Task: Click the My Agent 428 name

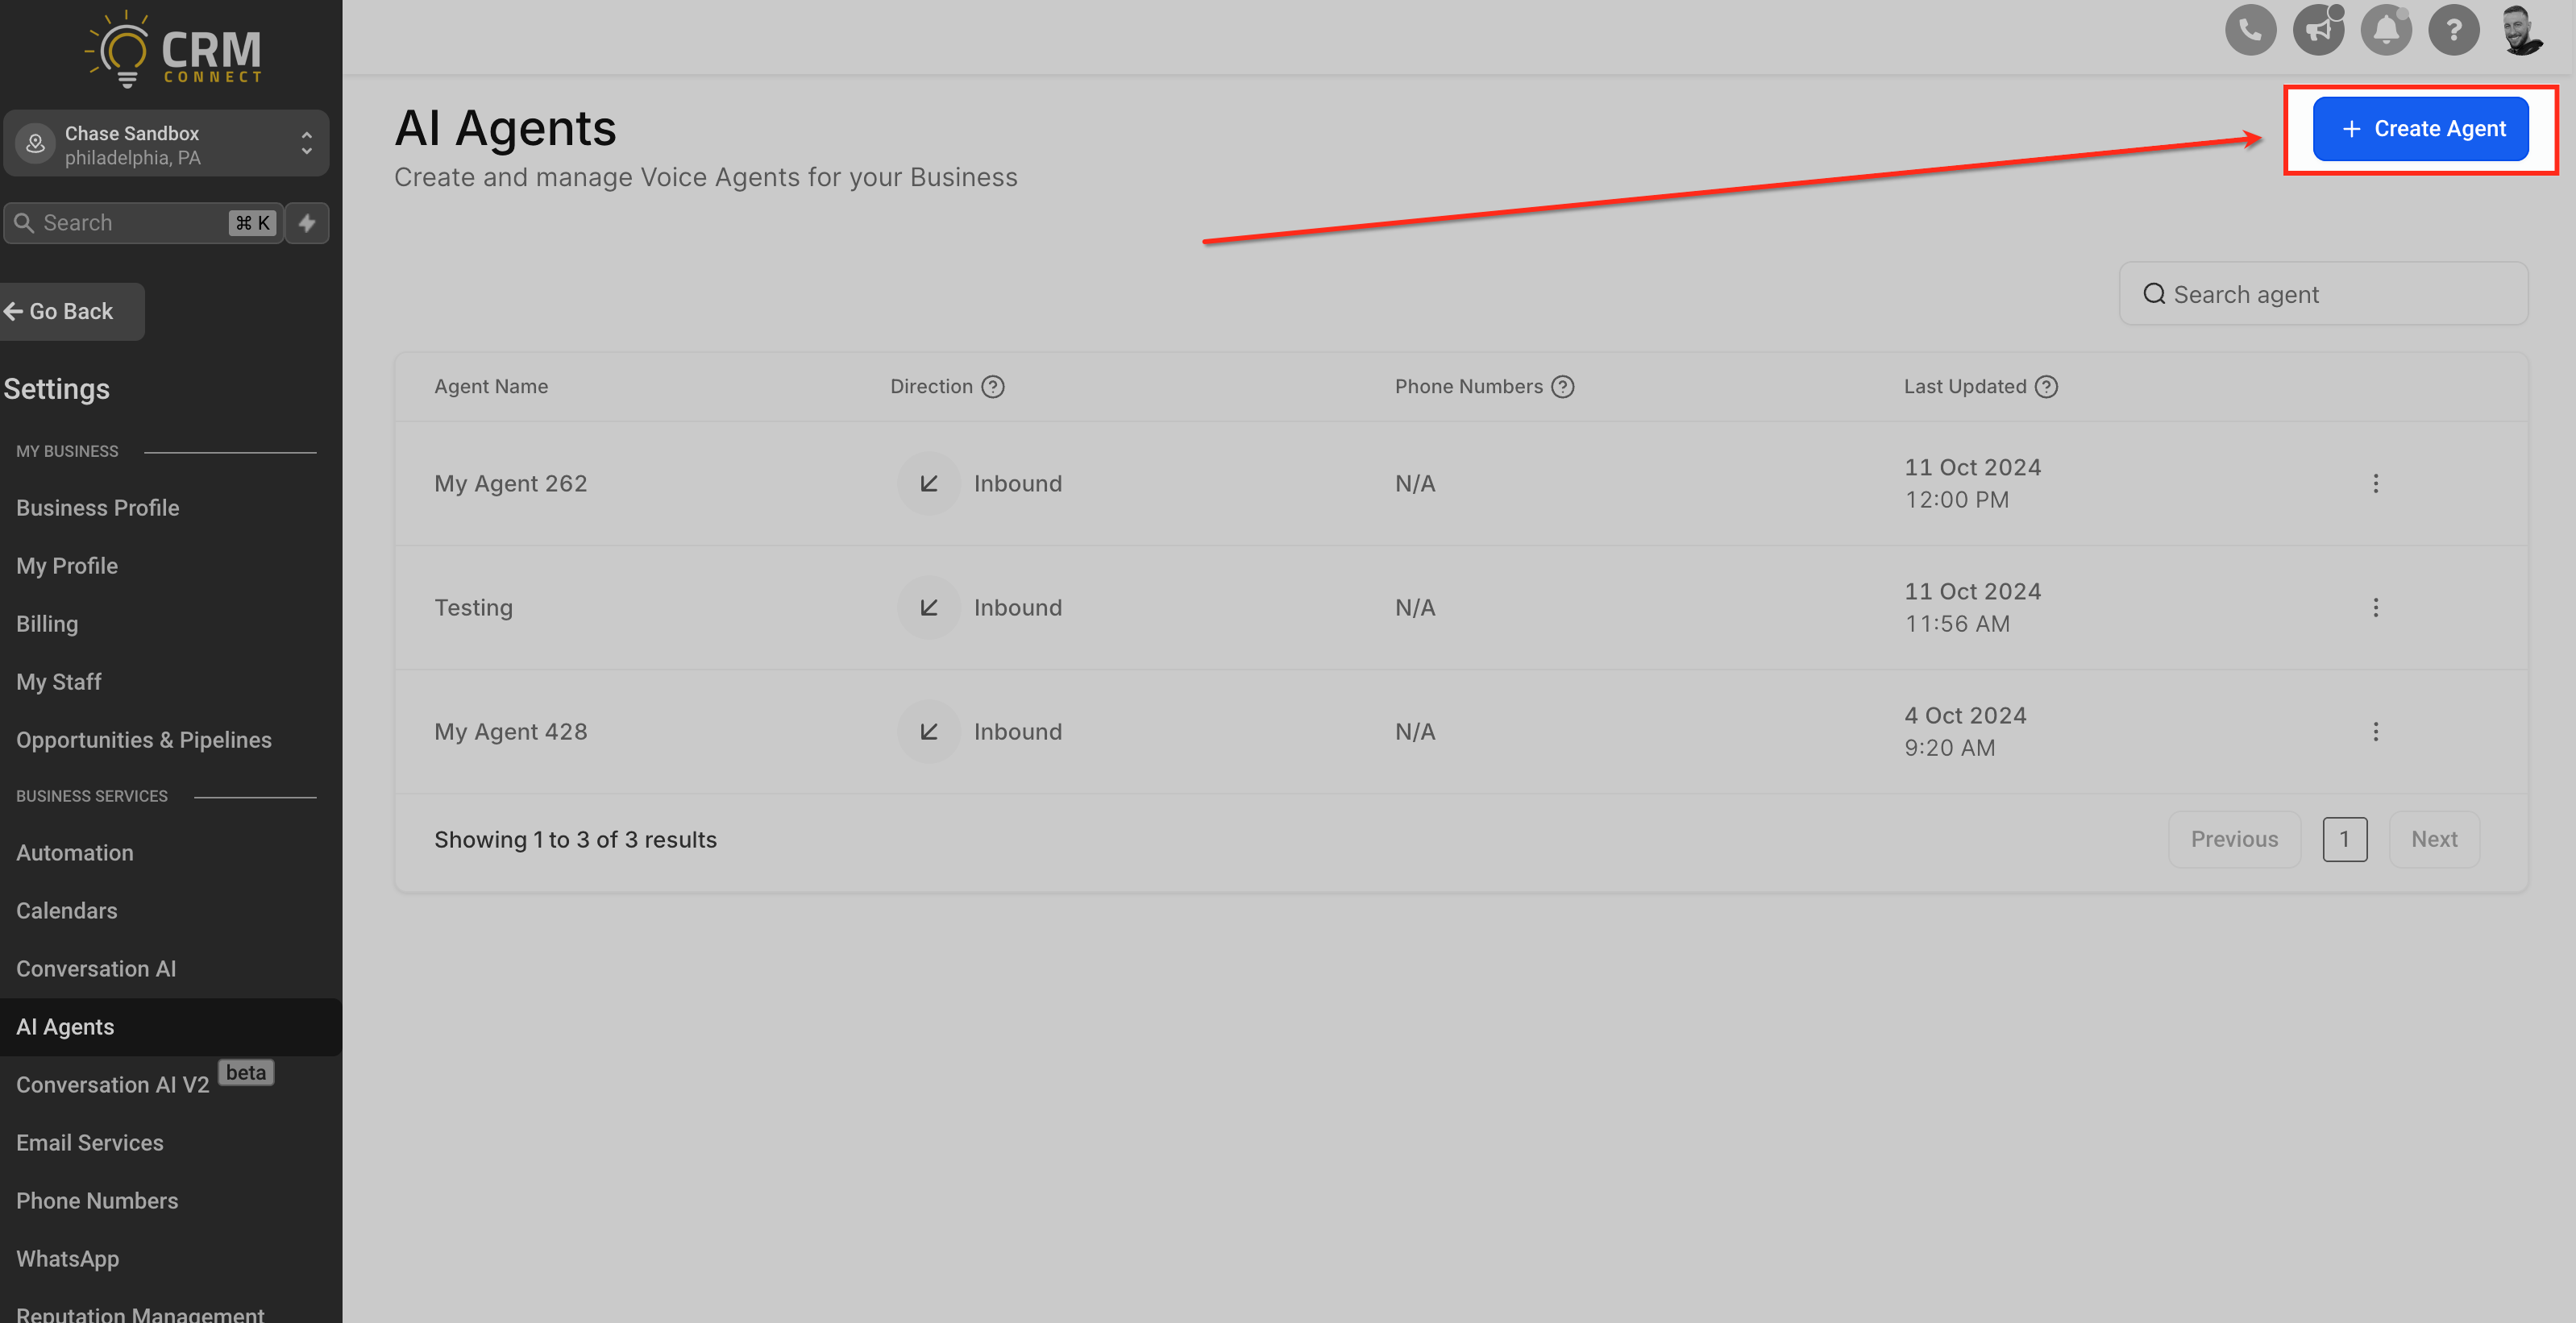Action: tap(510, 732)
